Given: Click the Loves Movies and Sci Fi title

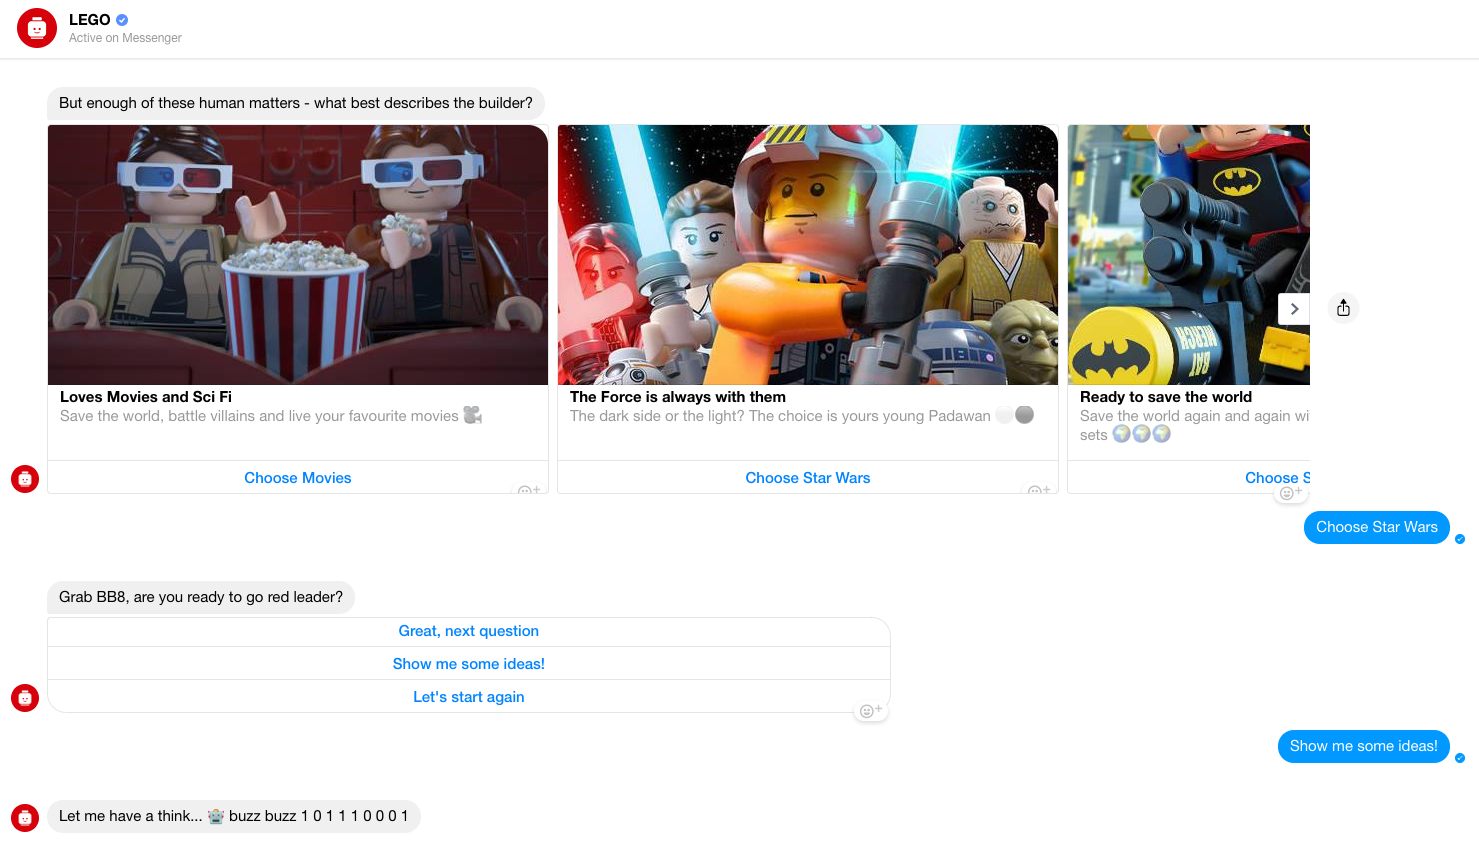Looking at the screenshot, I should click(146, 397).
